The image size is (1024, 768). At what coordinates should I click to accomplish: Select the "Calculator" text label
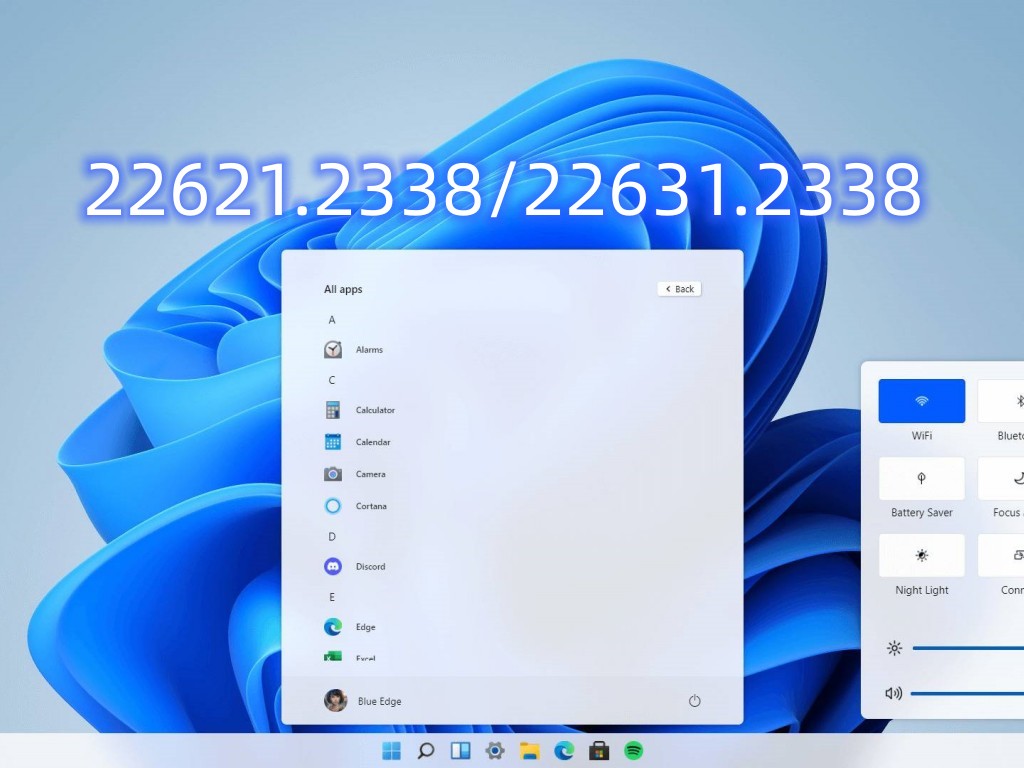375,410
